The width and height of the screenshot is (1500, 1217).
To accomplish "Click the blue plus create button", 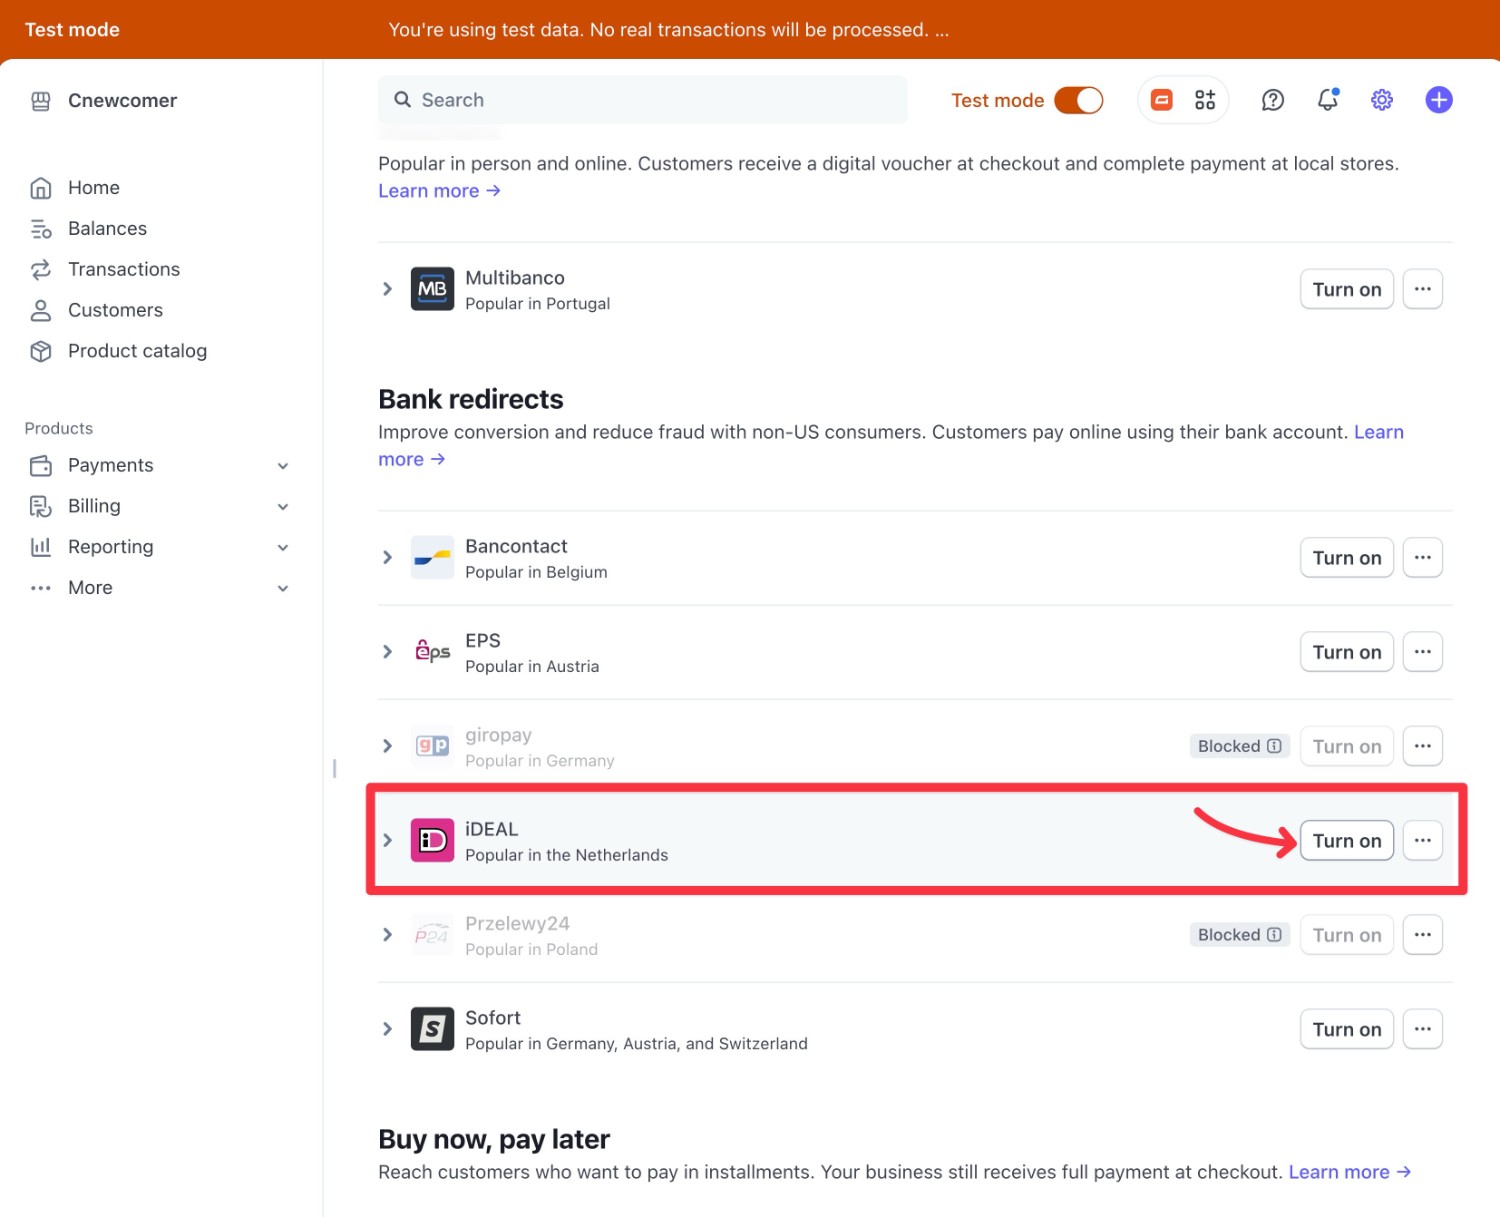I will point(1439,100).
